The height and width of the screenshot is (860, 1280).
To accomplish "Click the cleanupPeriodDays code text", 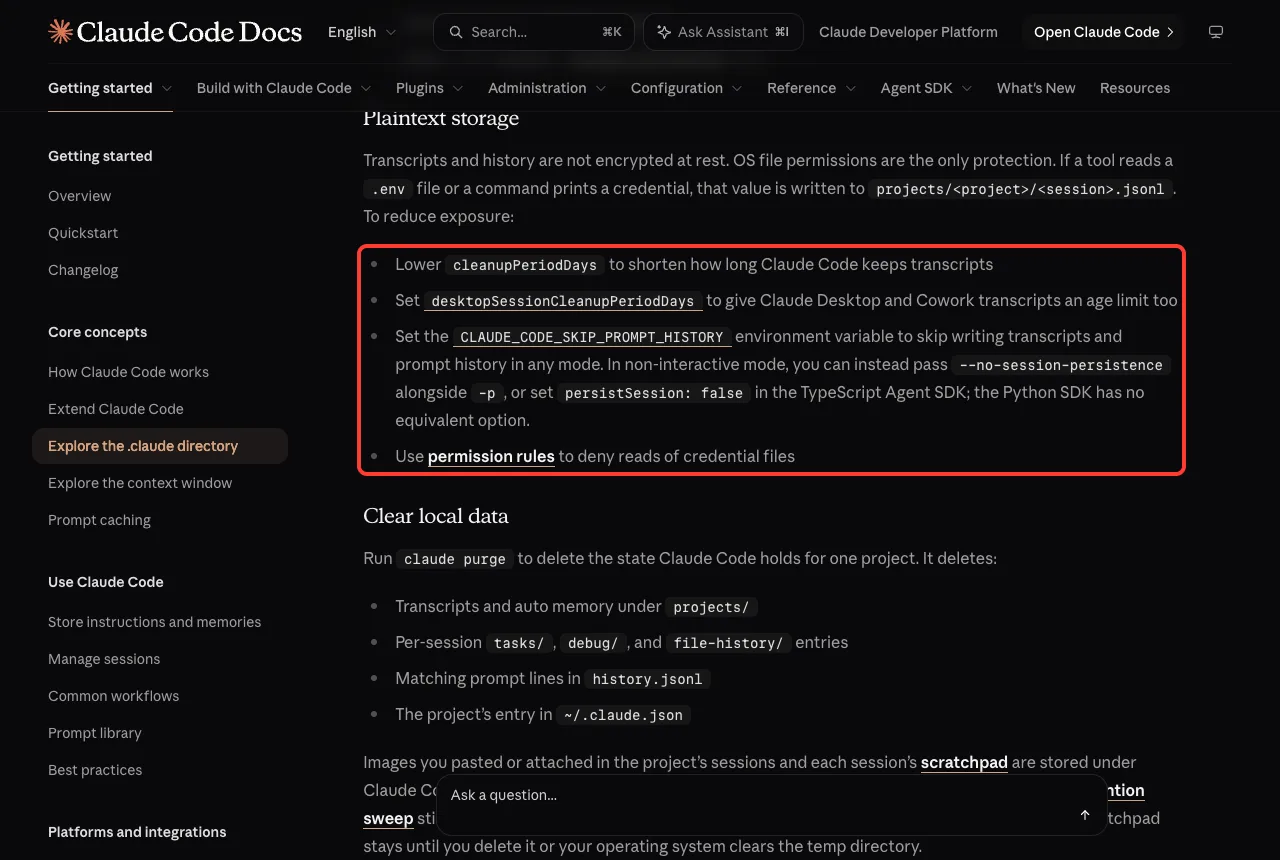I will pos(525,265).
